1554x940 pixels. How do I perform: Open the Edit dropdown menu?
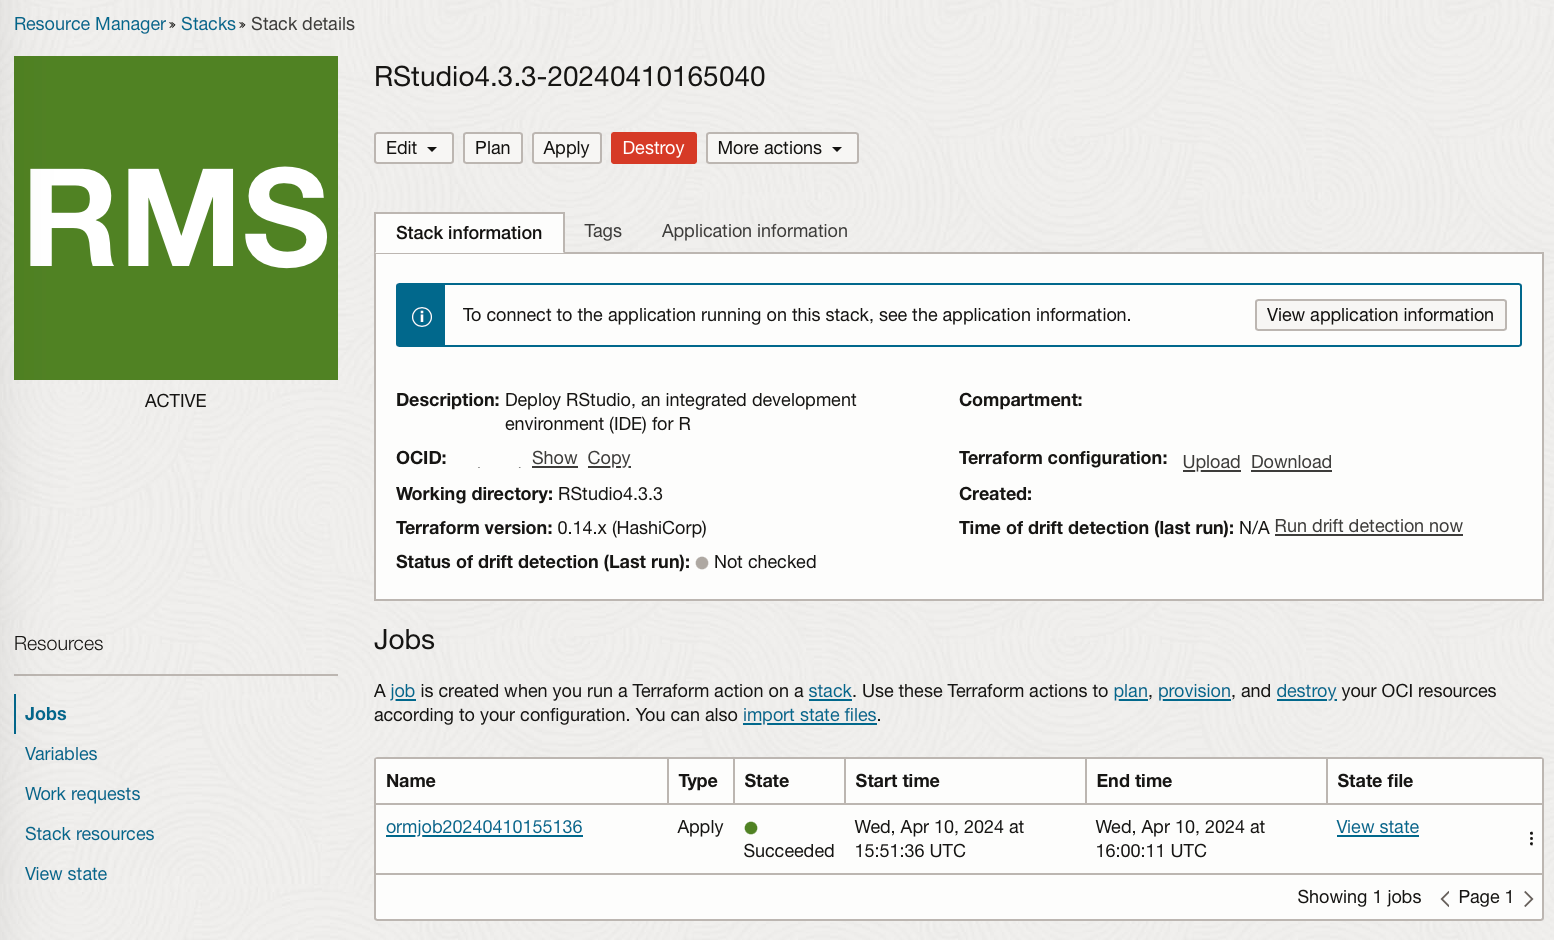pos(414,148)
